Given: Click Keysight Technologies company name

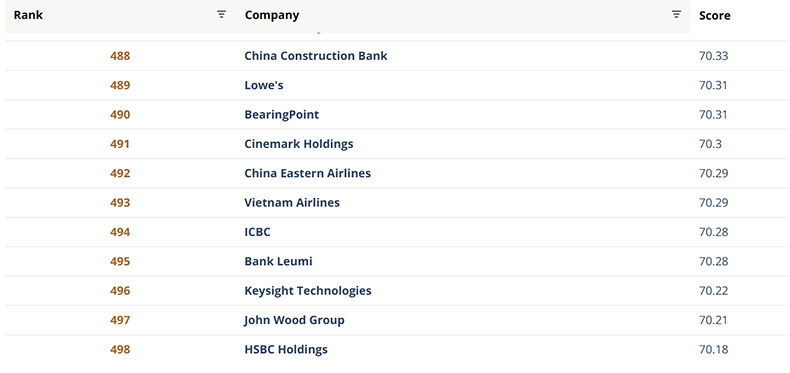Looking at the screenshot, I should (308, 291).
